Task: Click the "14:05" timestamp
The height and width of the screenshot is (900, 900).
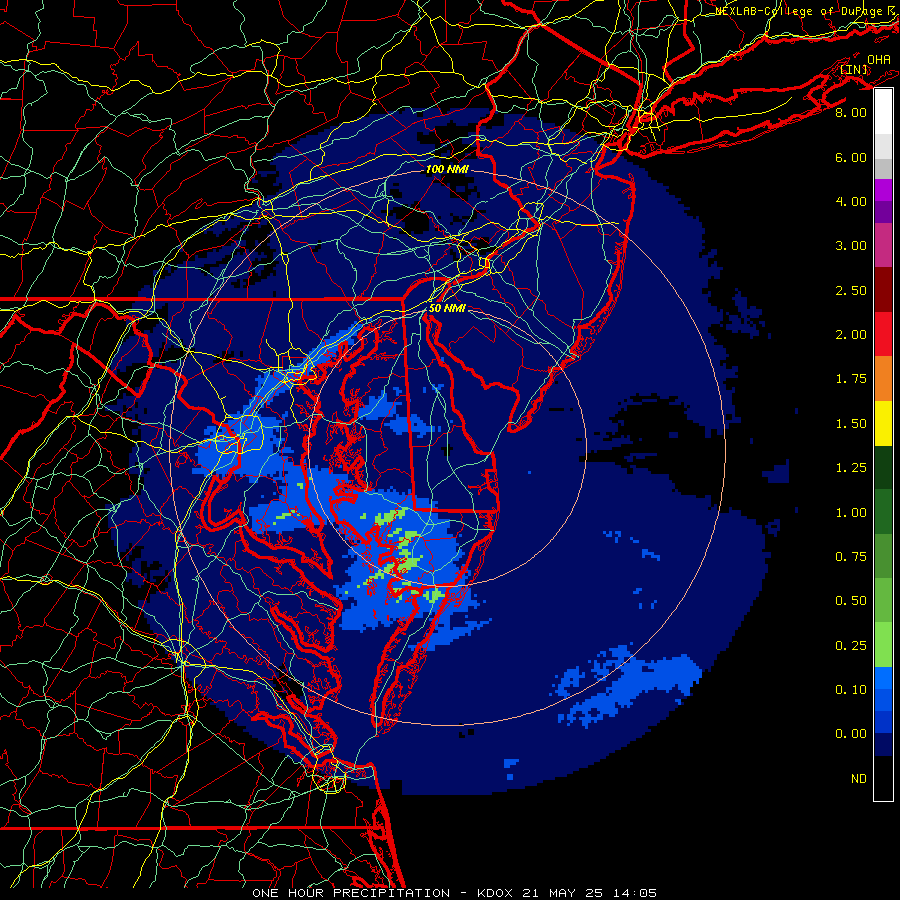Action: point(635,893)
